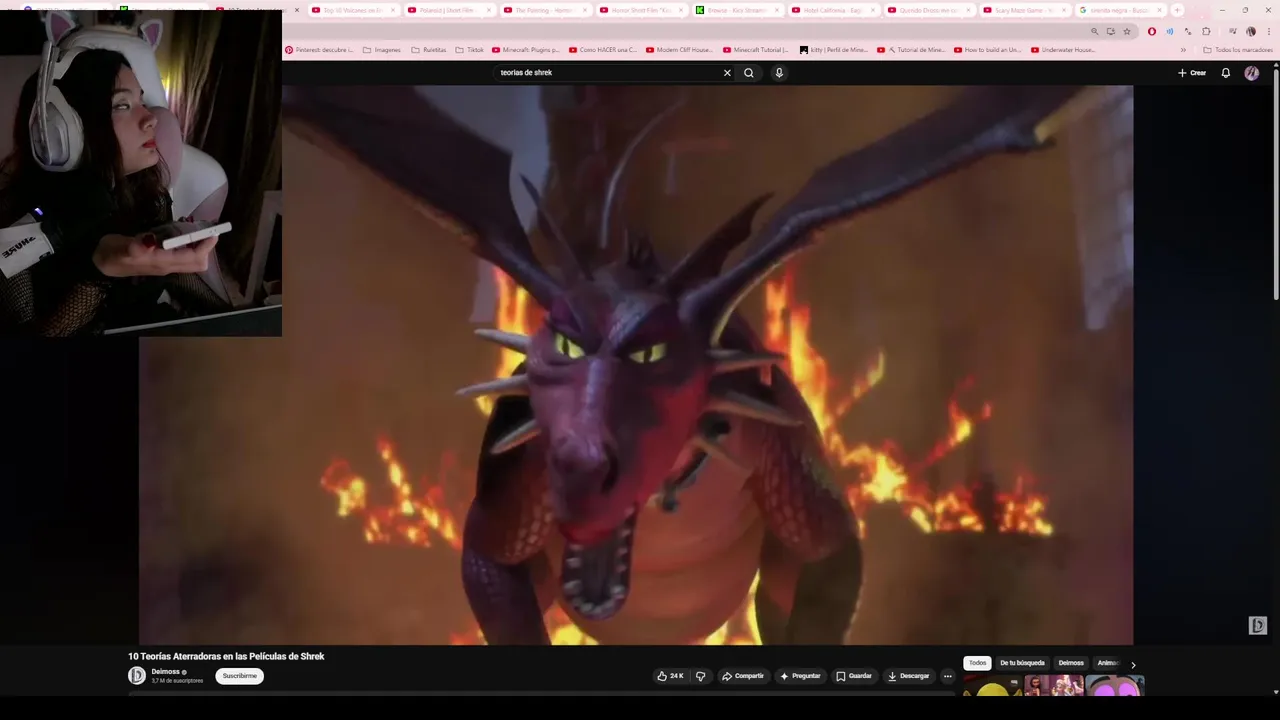The width and height of the screenshot is (1280, 720).
Task: Click the zoom magnifier in address bar
Action: (1094, 31)
